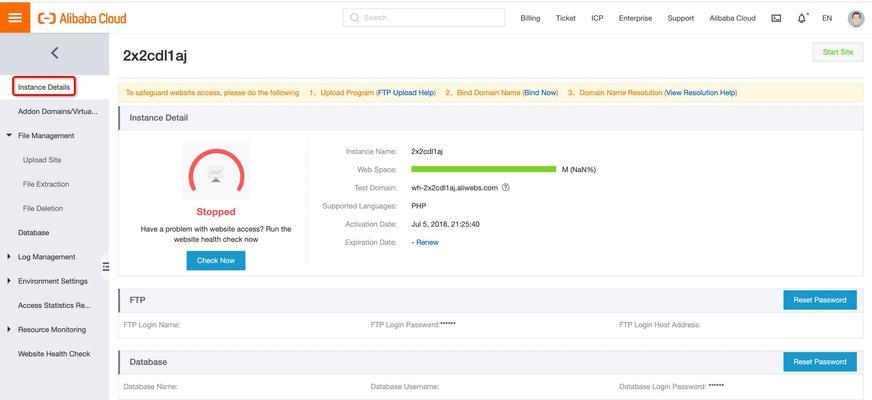The width and height of the screenshot is (872, 400).
Task: Click the Database Name label
Action: tap(151, 386)
